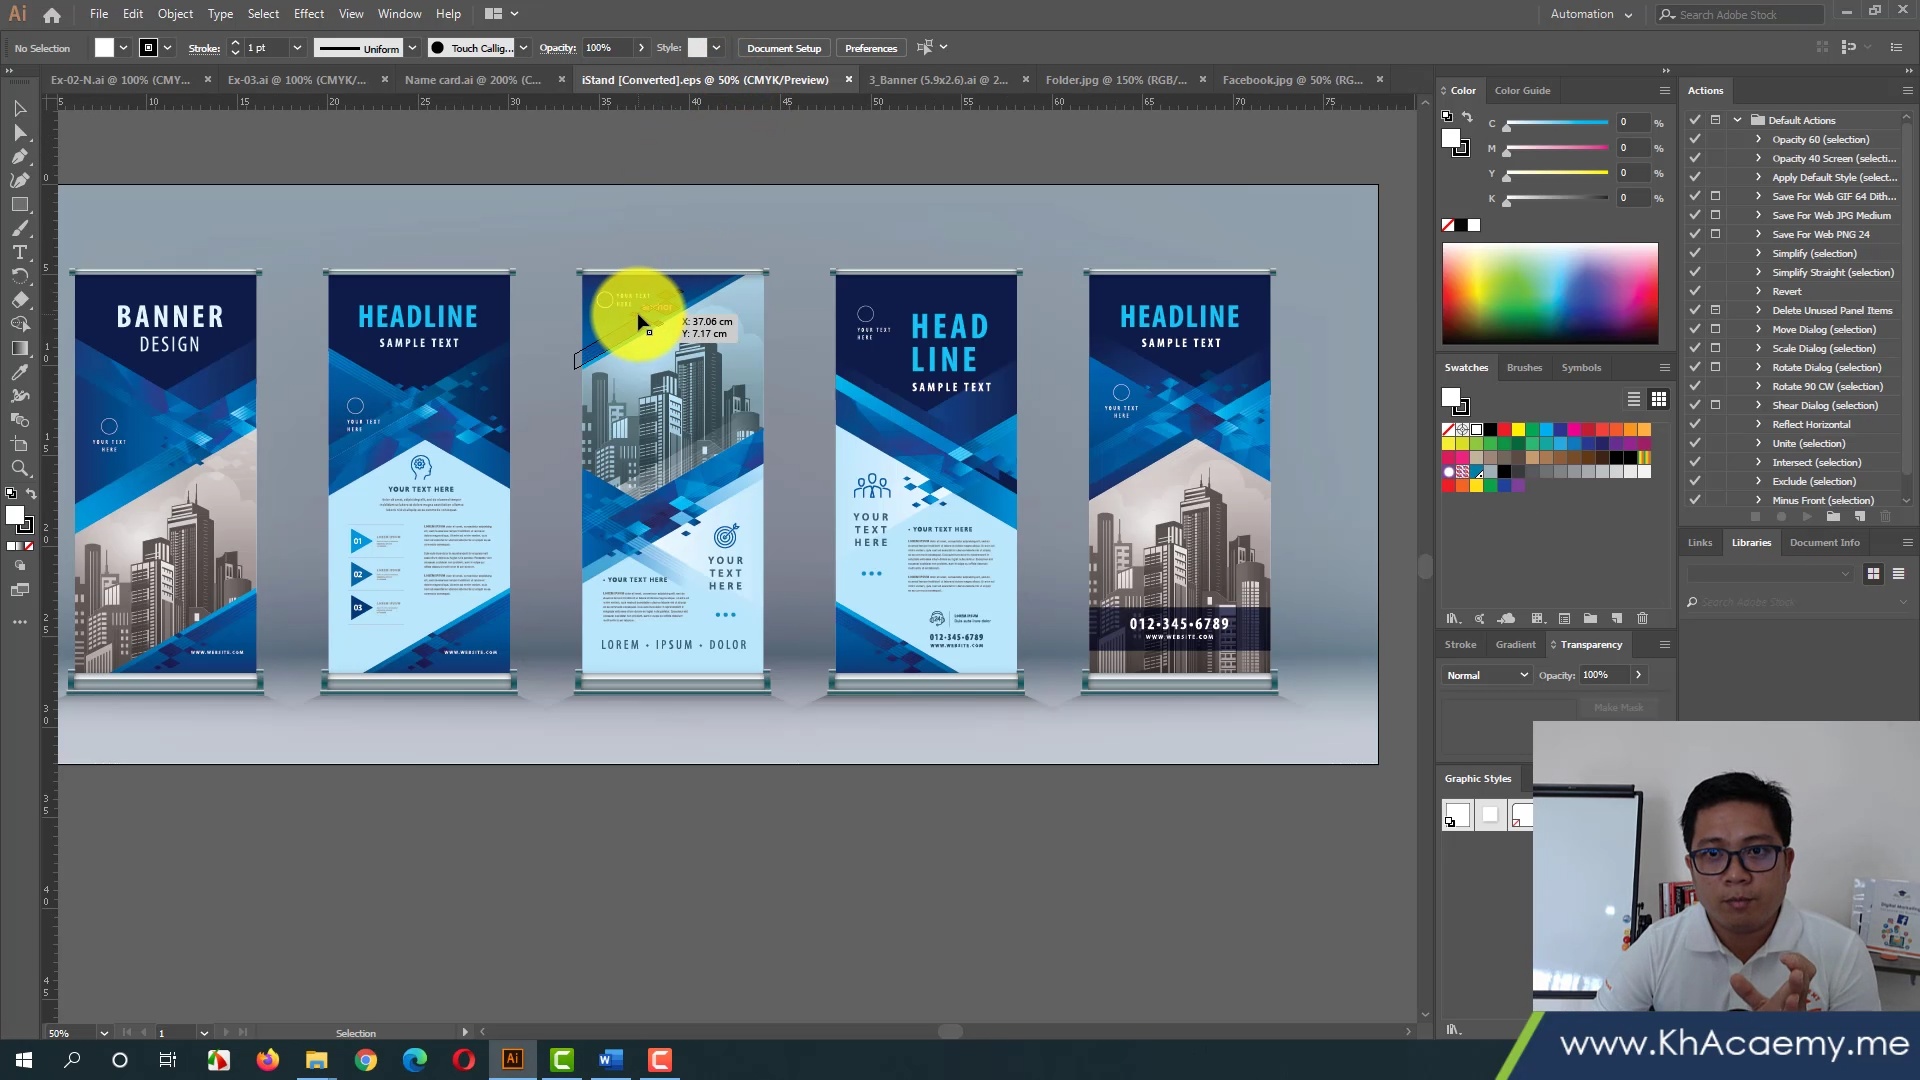The height and width of the screenshot is (1080, 1920).
Task: Click the Opacity 100% field in control bar
Action: coord(608,48)
